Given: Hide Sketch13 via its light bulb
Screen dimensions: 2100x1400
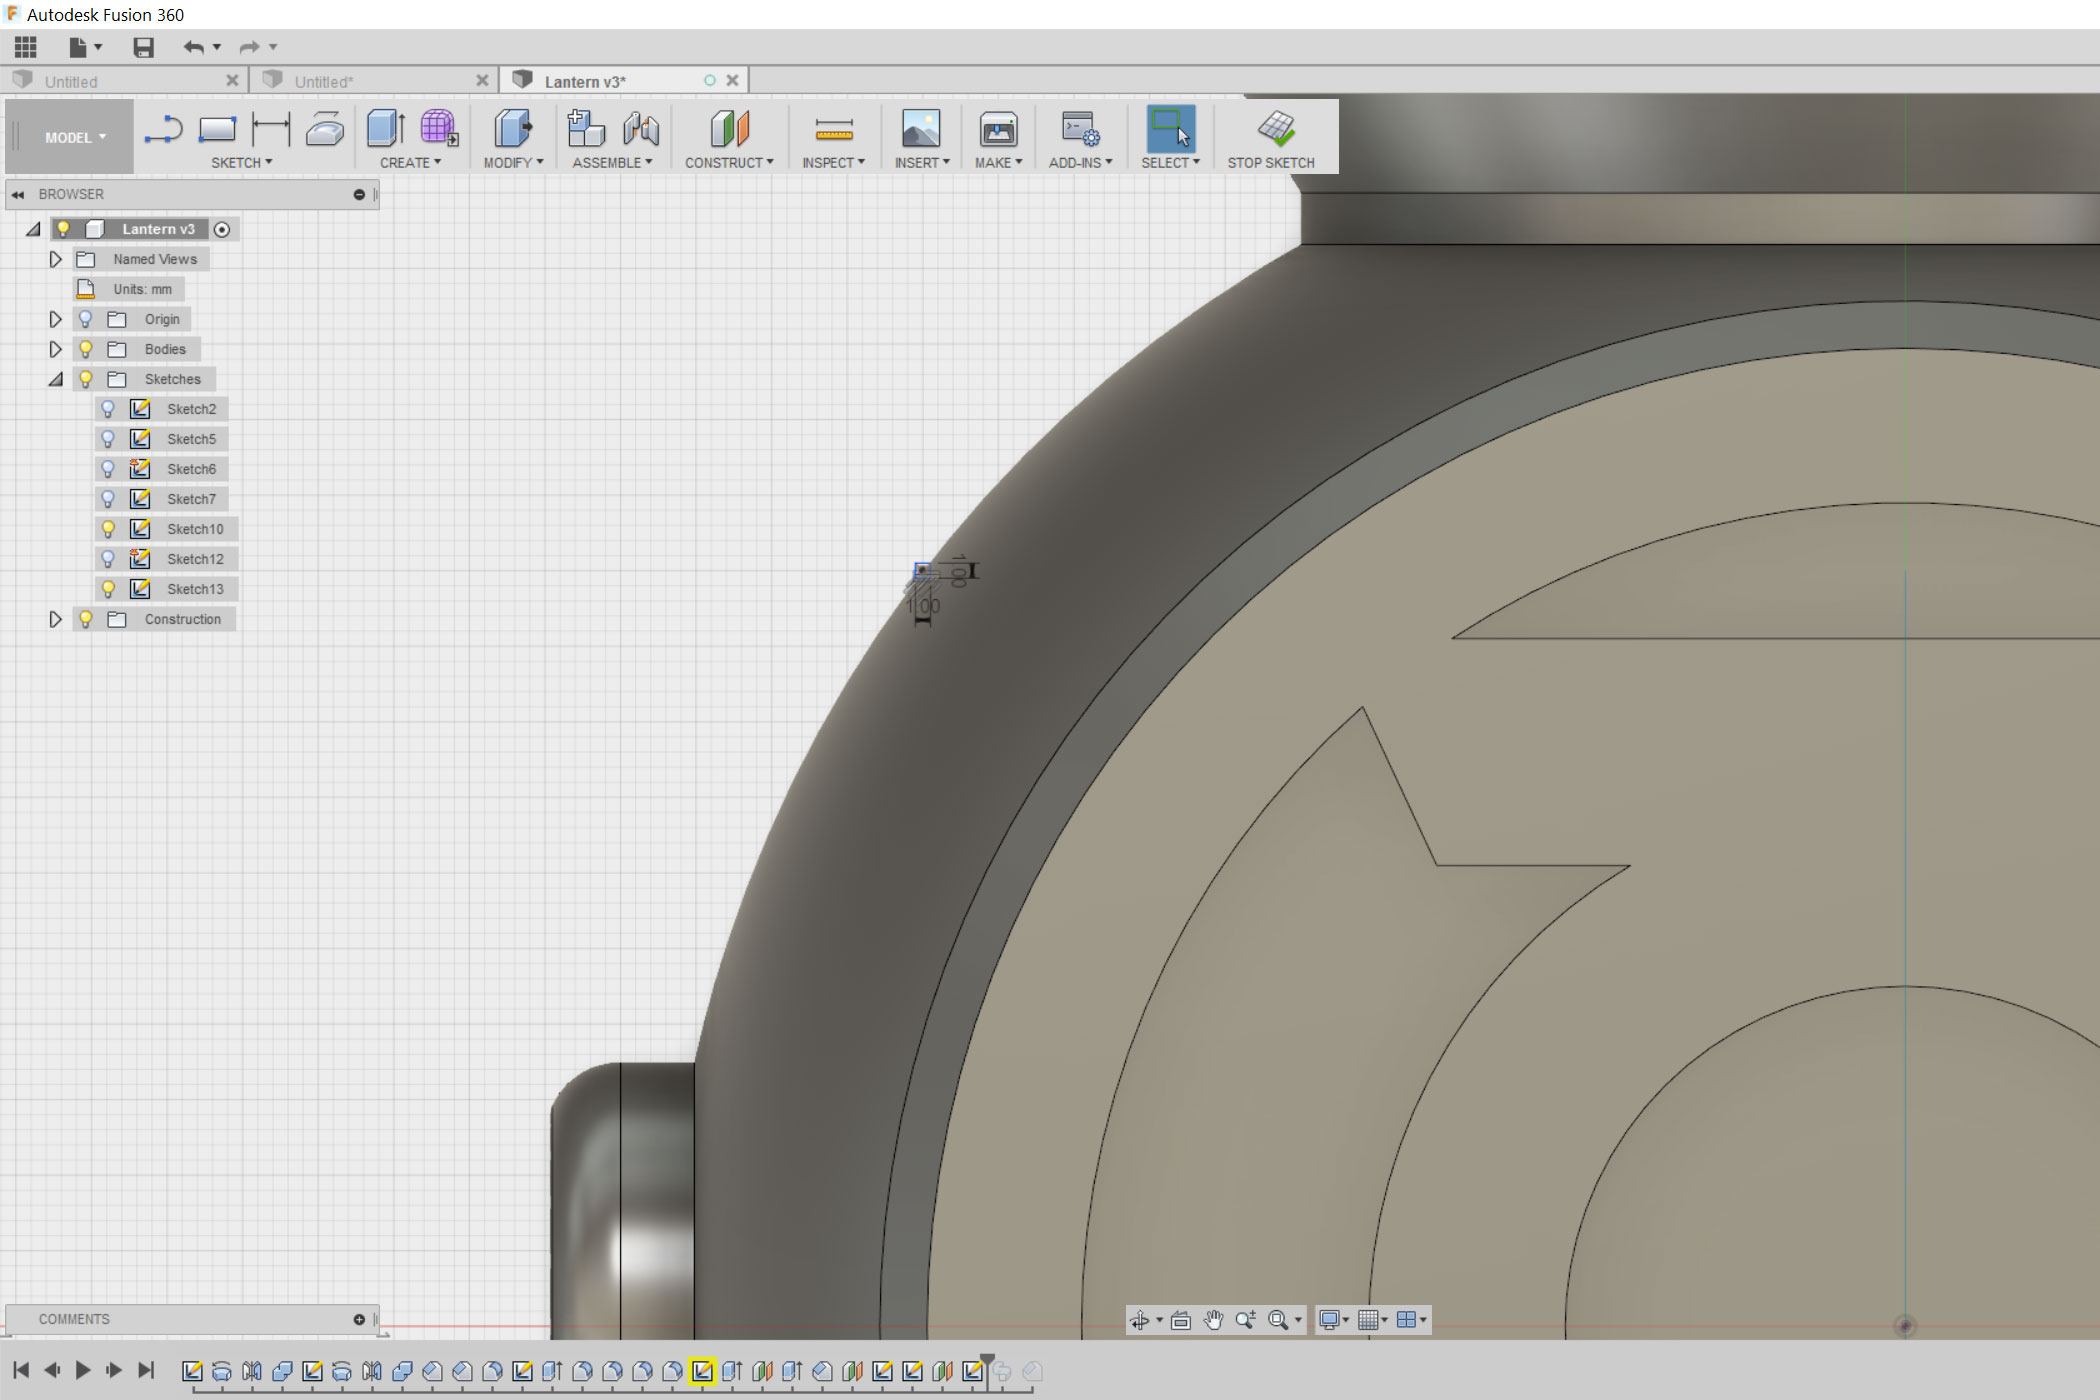Looking at the screenshot, I should (108, 589).
